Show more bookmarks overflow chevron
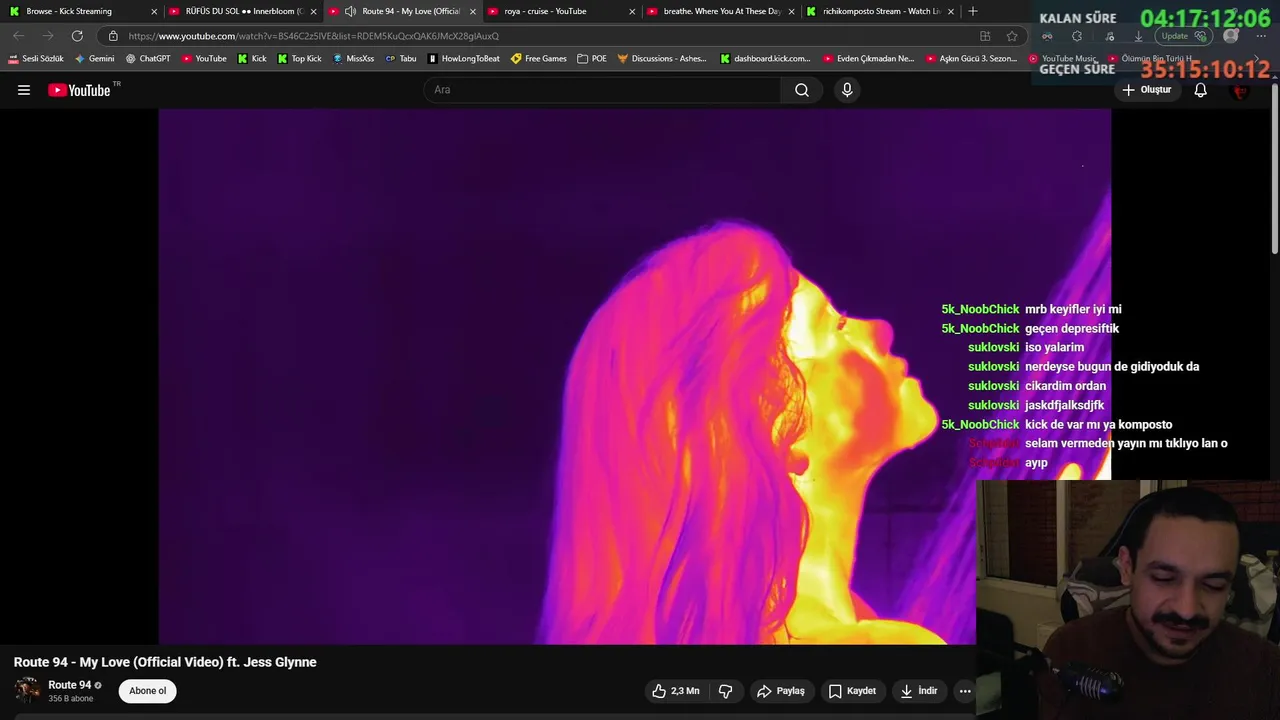1280x720 pixels. point(1257,59)
